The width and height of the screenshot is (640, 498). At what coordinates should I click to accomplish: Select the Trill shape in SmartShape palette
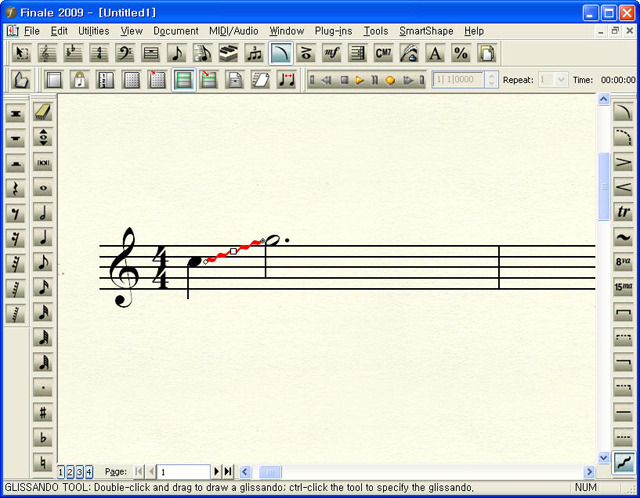pos(623,212)
